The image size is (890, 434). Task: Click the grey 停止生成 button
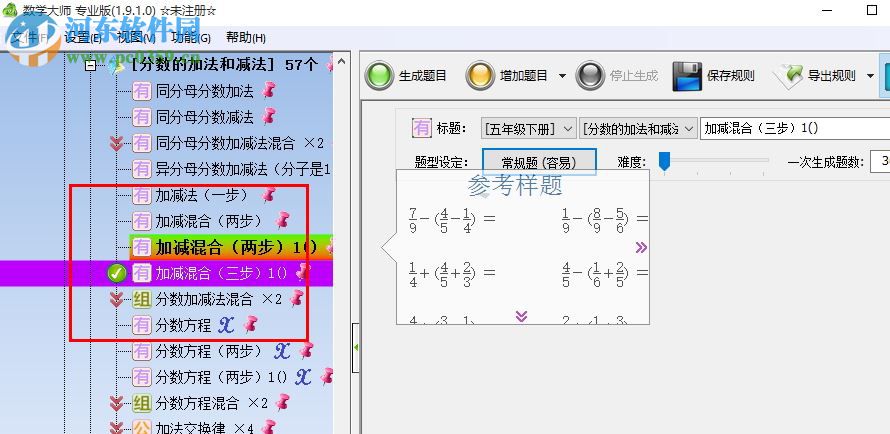tap(617, 75)
